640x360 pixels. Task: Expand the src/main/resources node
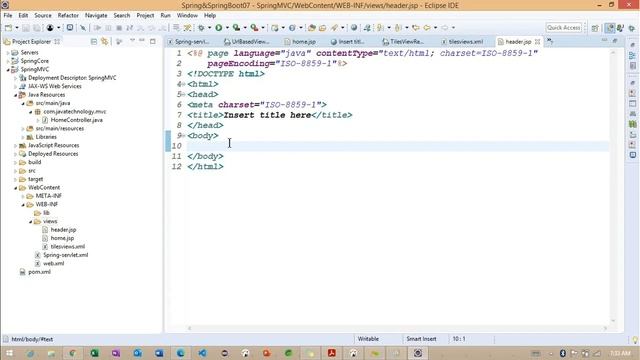(x=23, y=129)
